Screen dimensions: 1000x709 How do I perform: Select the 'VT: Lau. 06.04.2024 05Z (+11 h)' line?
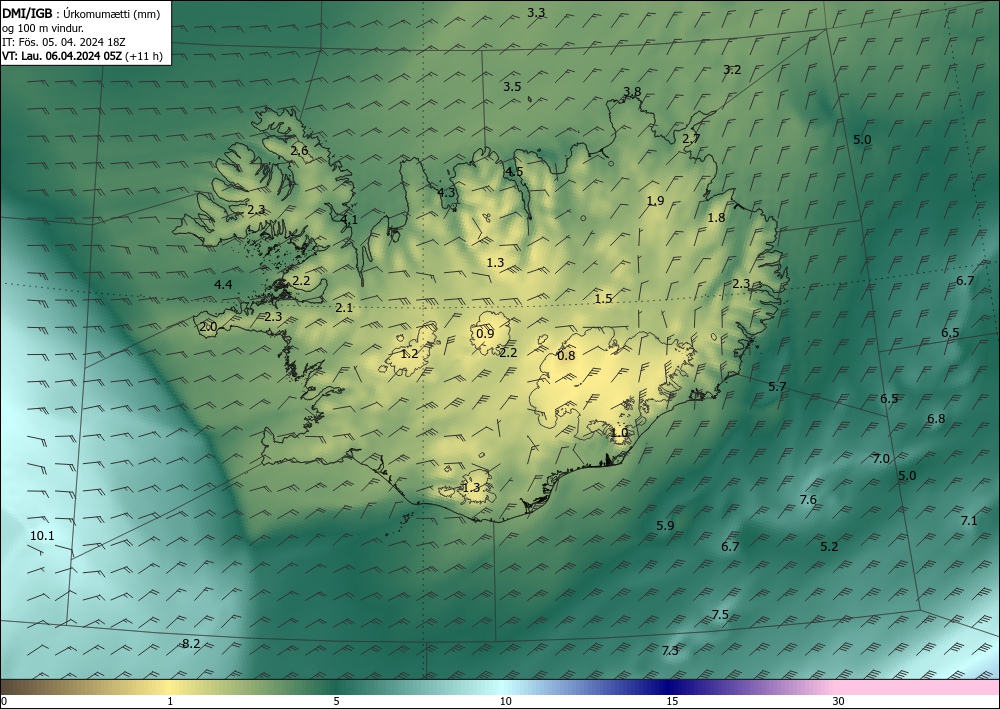[x=82, y=56]
